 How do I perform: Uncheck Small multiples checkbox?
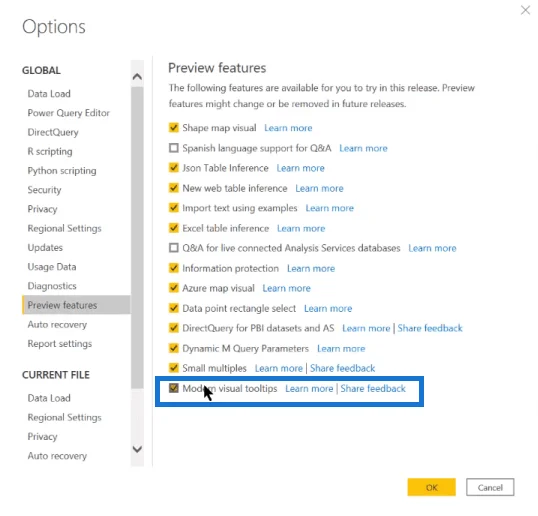(x=174, y=368)
